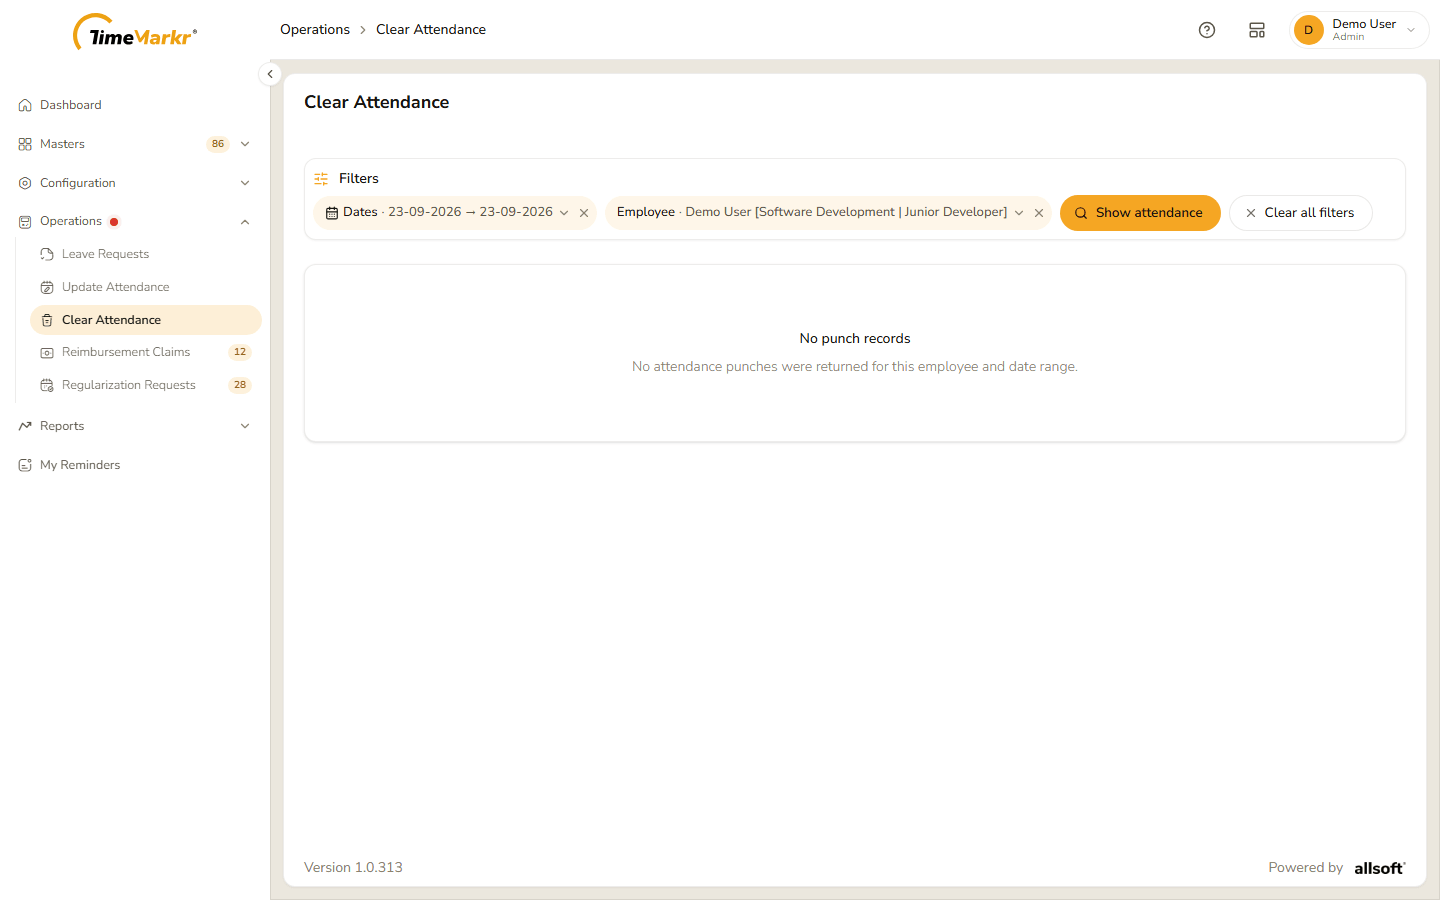Open the help question mark icon
Screen dimensions: 1440x900
(x=1207, y=30)
